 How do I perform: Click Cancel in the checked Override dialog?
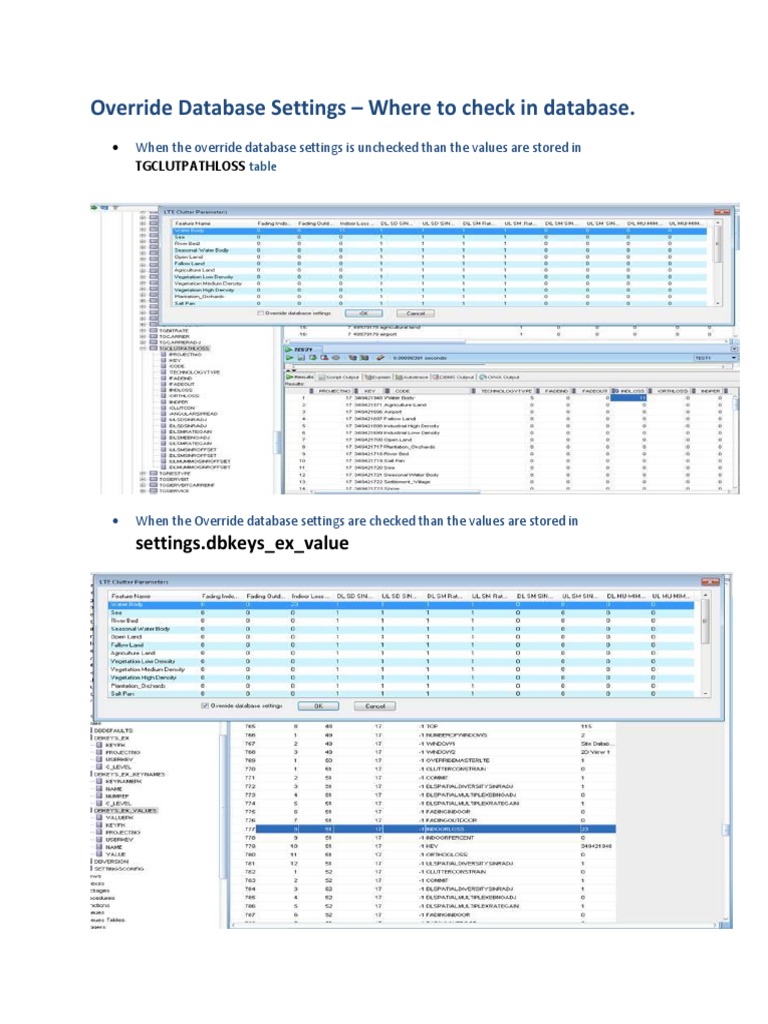pos(375,706)
